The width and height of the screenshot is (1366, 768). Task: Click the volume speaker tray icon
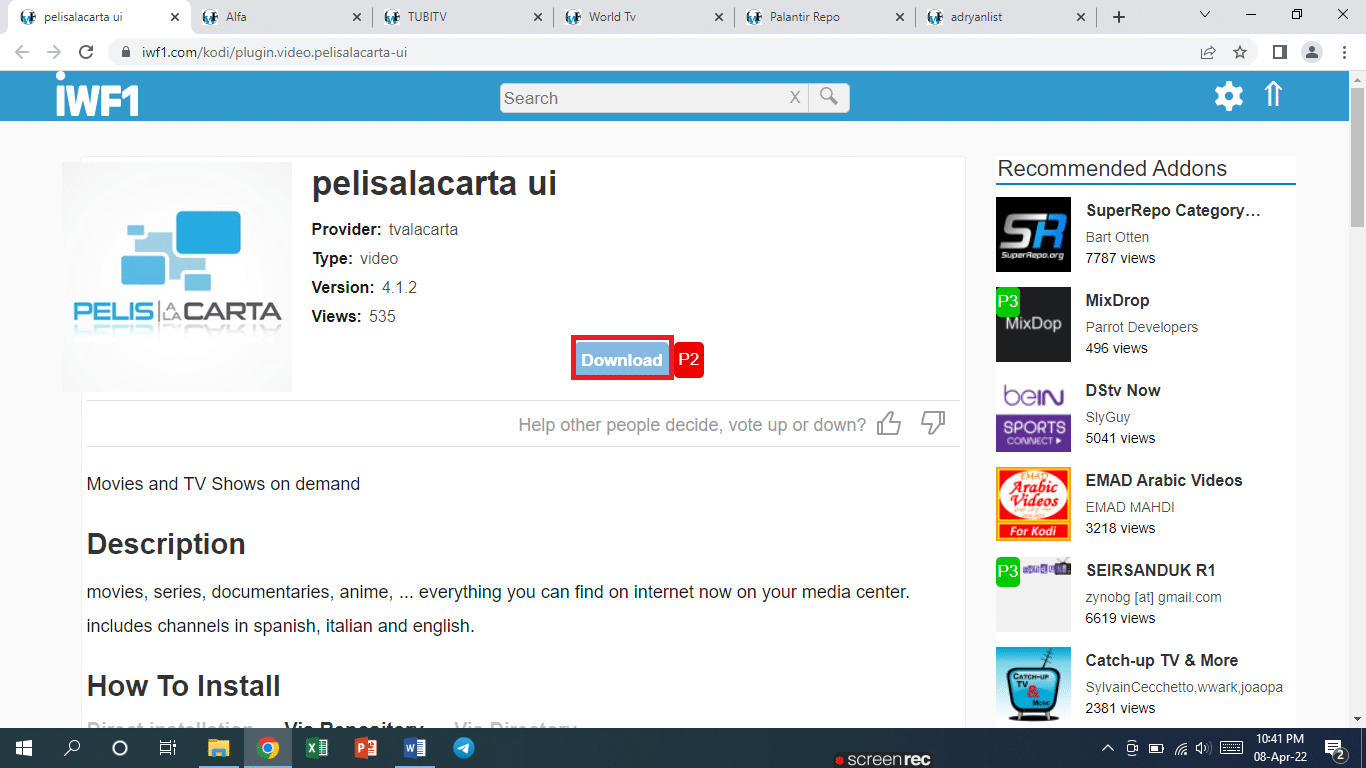[x=1202, y=748]
